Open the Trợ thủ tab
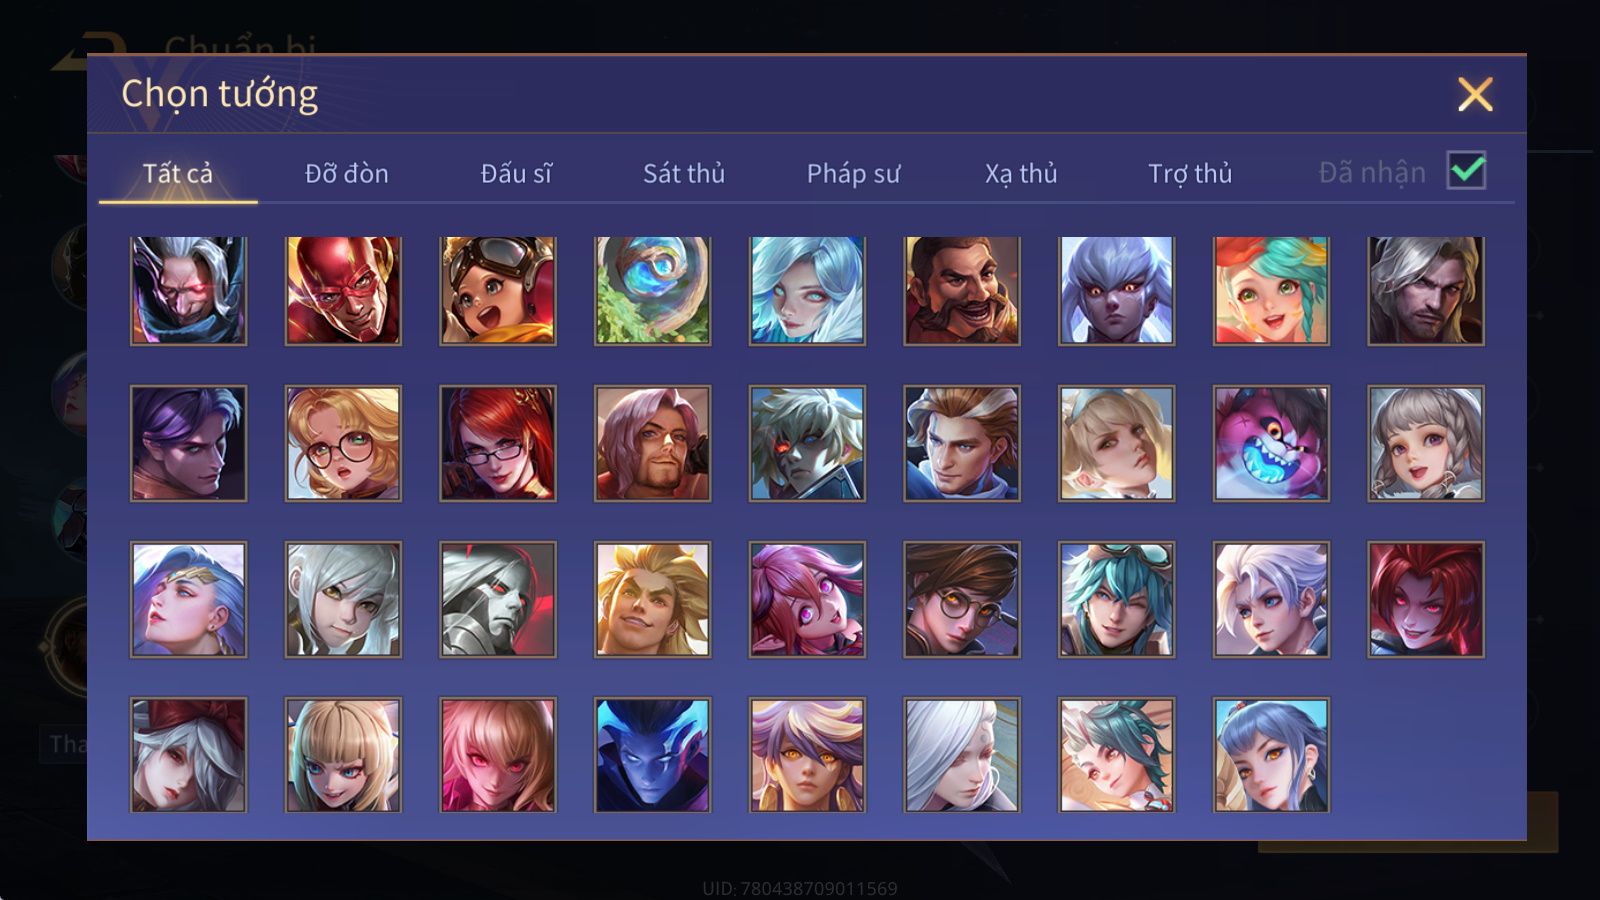The height and width of the screenshot is (900, 1600). tap(1189, 173)
